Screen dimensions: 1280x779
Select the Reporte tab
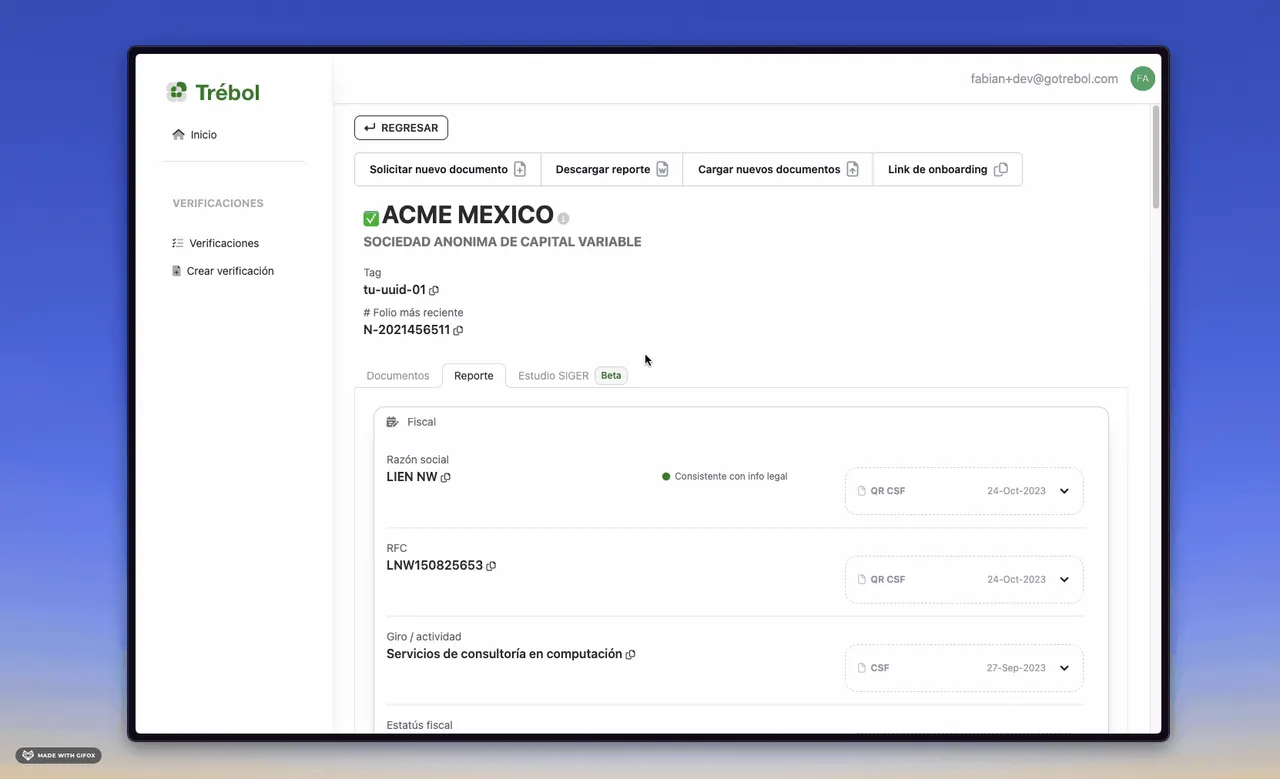point(474,376)
